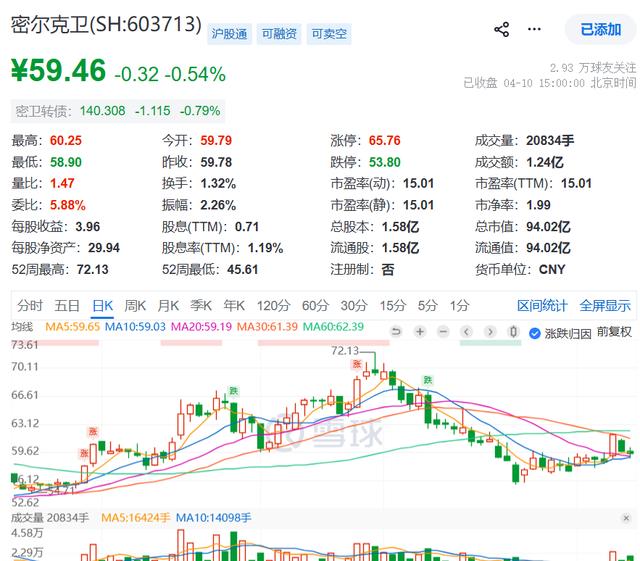Switch to the 30分 chart tab
Screen dimensions: 640x561
pos(354,305)
